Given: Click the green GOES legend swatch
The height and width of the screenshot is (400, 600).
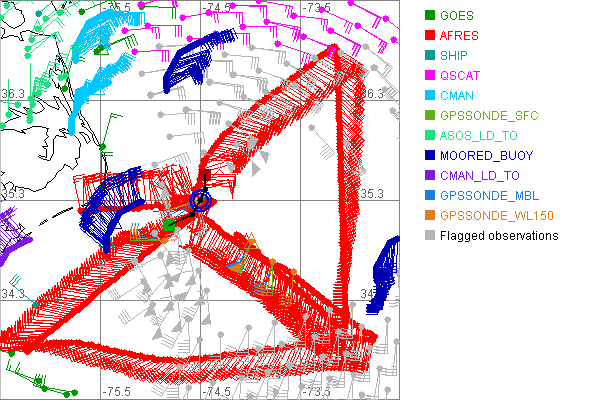Looking at the screenshot, I should tap(430, 16).
